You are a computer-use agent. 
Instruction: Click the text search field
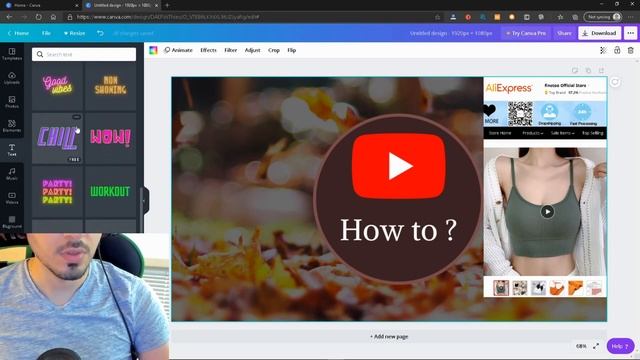pos(84,54)
